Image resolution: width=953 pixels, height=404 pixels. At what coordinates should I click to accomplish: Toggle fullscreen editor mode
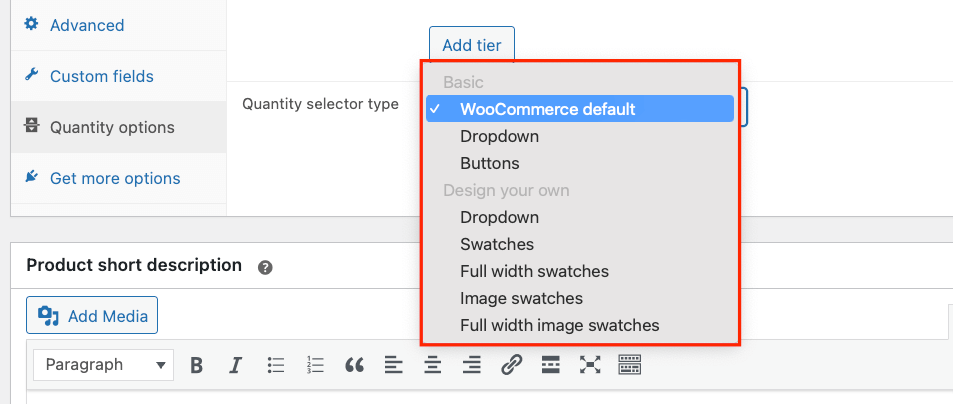(590, 365)
